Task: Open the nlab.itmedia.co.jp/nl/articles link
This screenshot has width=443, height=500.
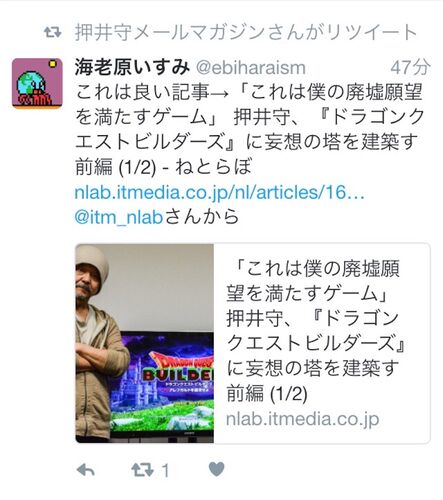Action: 219,192
